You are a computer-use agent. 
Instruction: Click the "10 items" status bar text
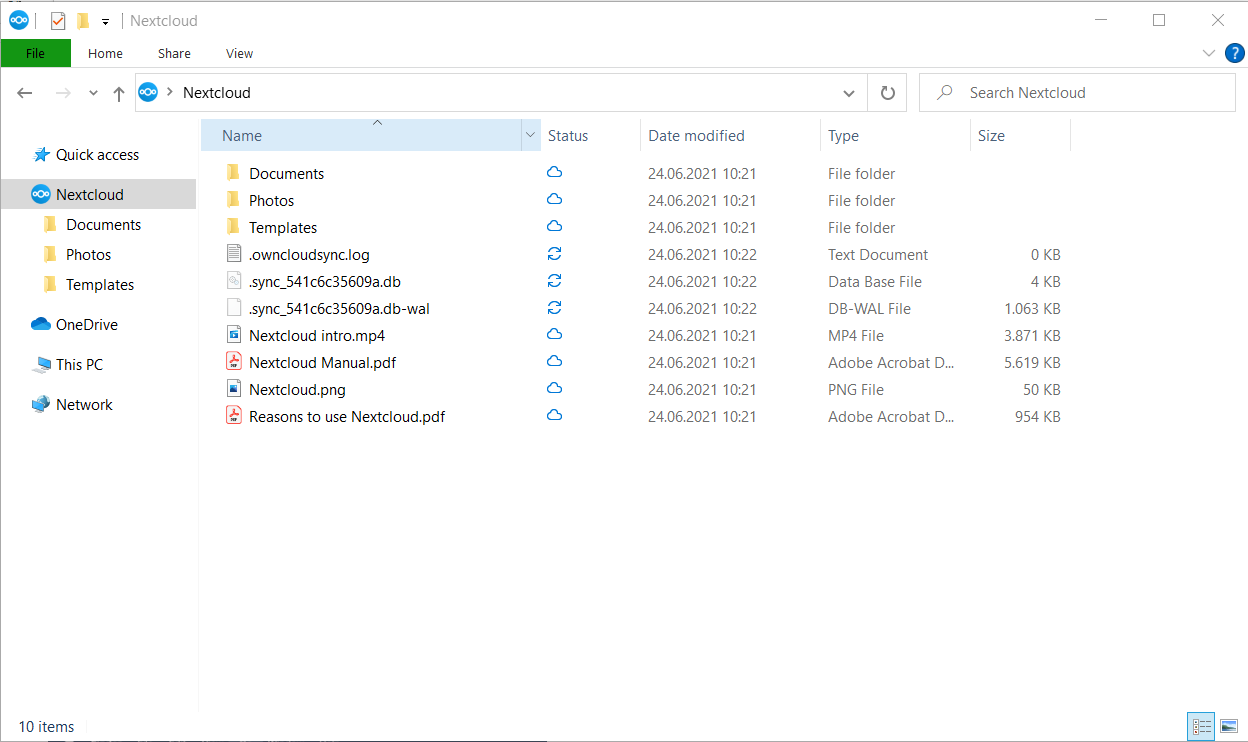[x=46, y=727]
